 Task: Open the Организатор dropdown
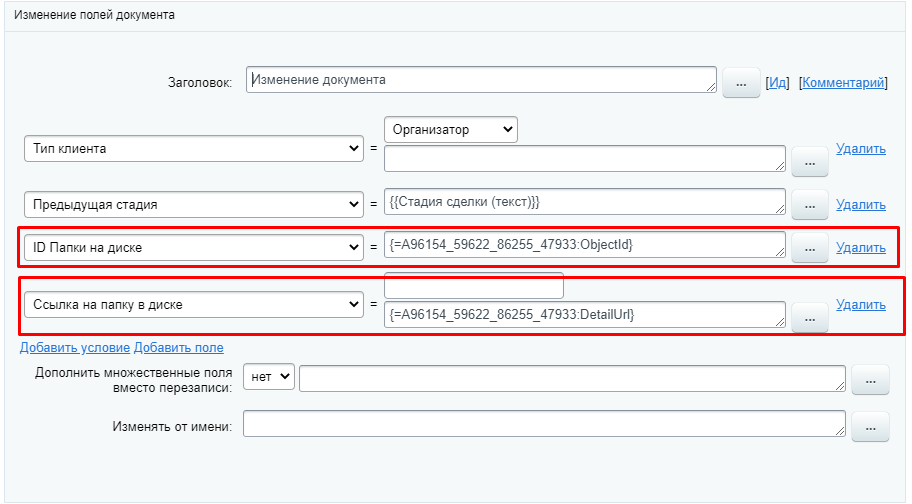pyautogui.click(x=450, y=129)
